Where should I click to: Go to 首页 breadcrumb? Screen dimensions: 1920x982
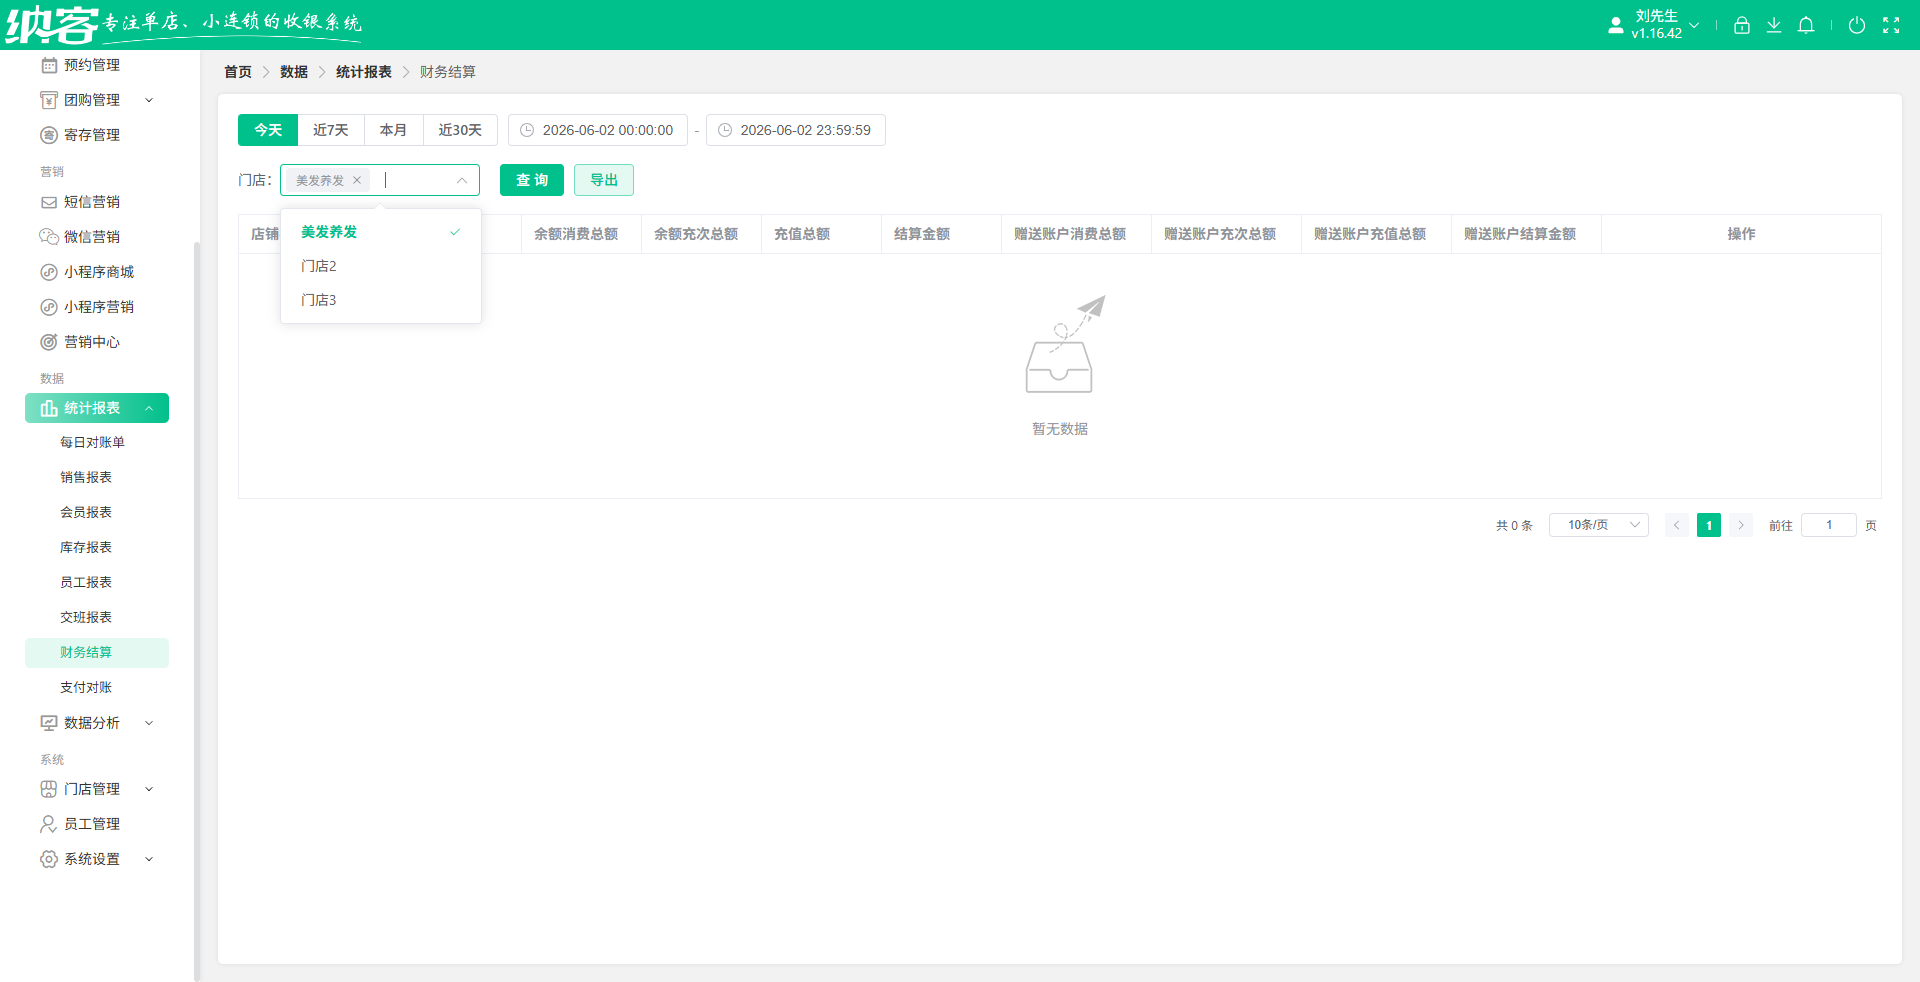pyautogui.click(x=238, y=72)
